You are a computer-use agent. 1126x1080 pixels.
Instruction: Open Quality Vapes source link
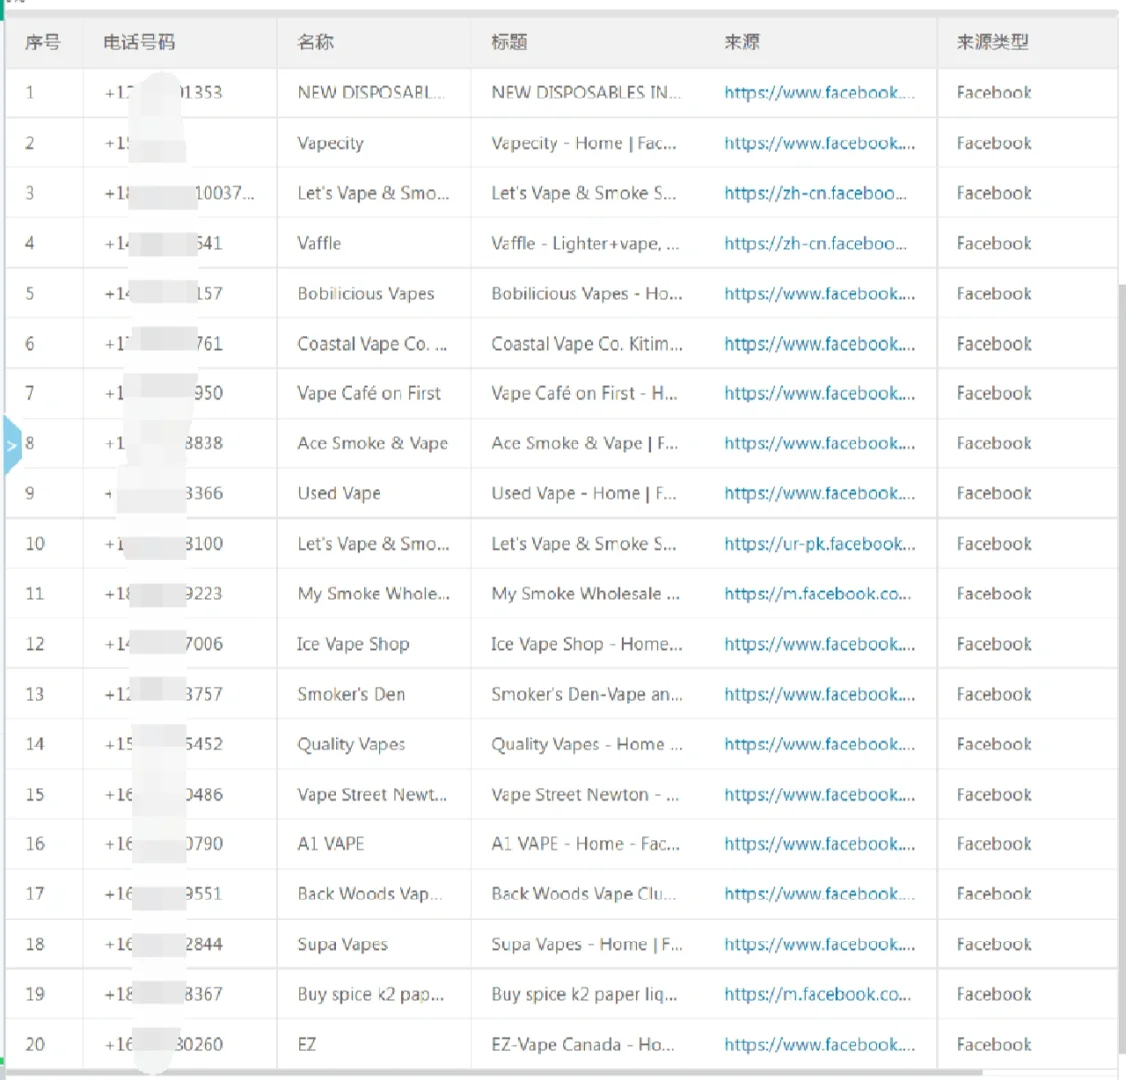click(x=819, y=744)
